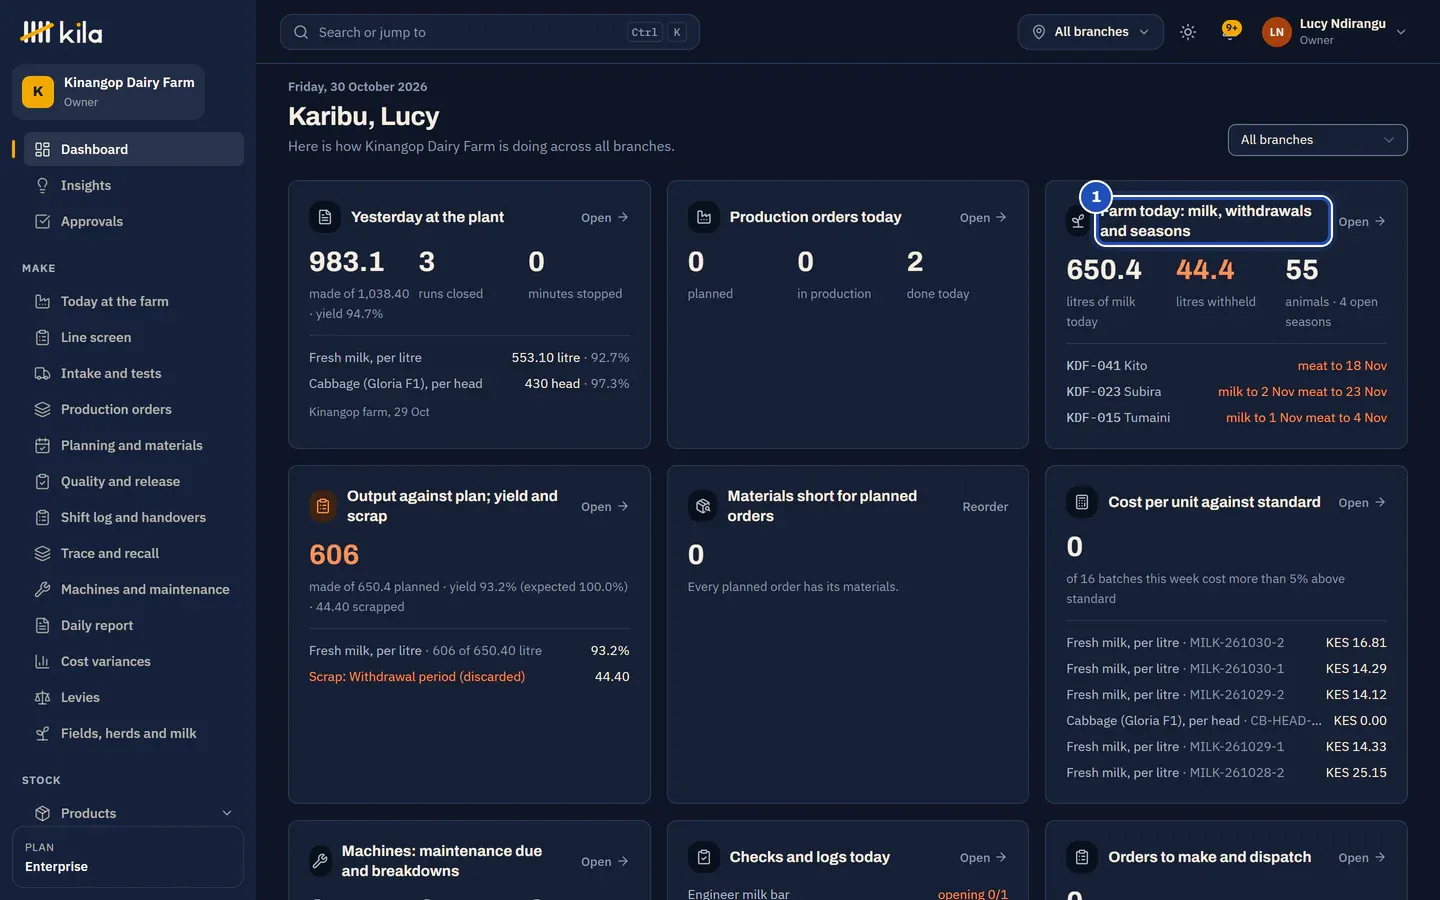Click the Production orders today card icon
This screenshot has height=900, width=1440.
704,217
